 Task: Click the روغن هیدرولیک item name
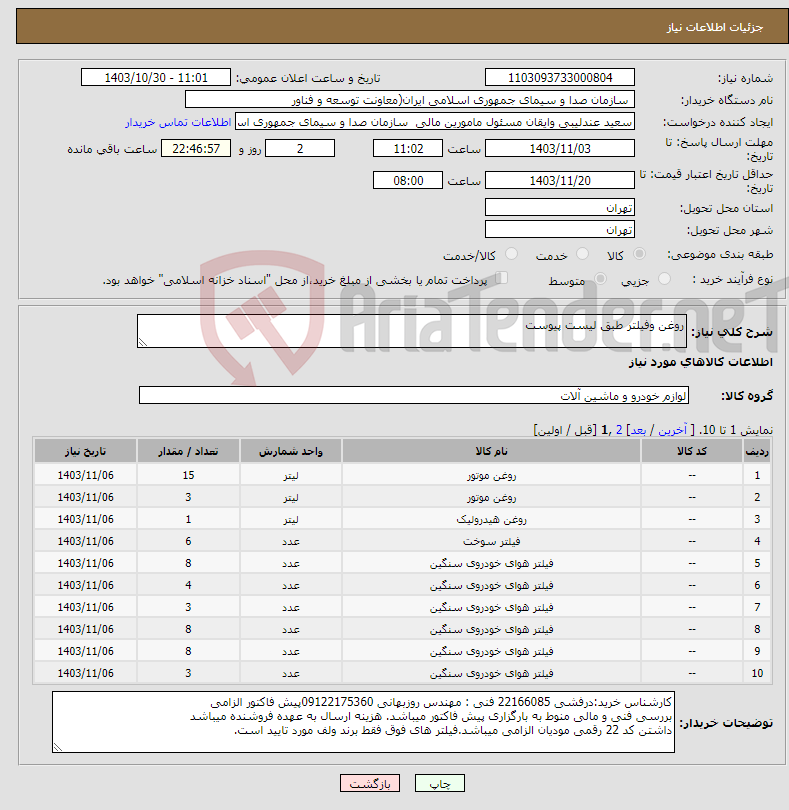click(491, 519)
